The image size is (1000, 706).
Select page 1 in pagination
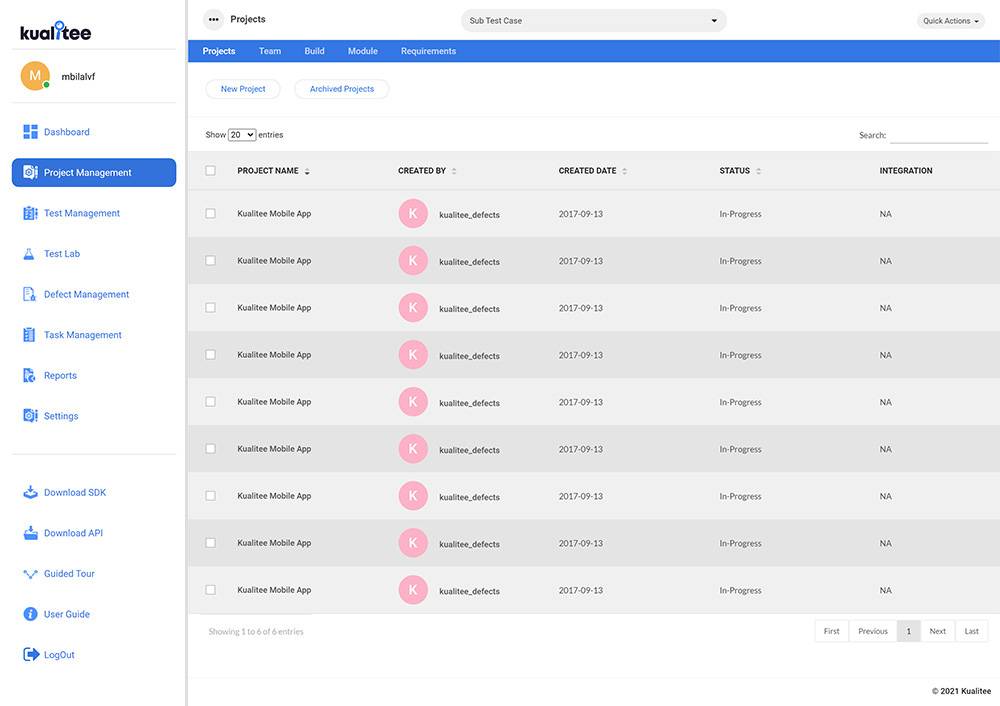click(x=909, y=631)
